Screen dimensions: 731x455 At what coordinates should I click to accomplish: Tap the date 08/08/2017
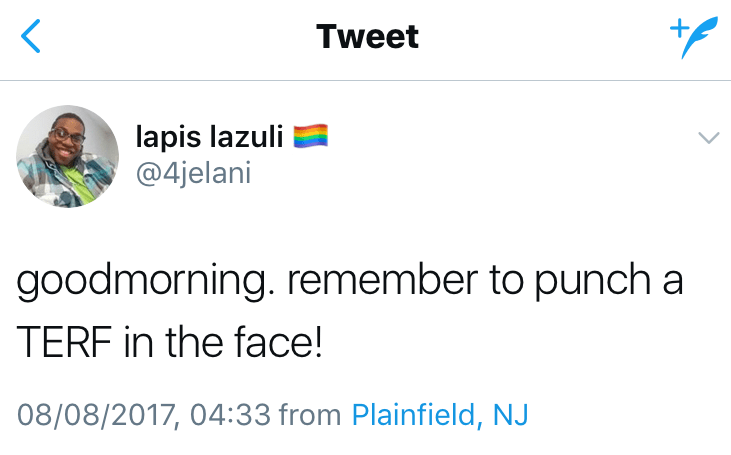click(x=93, y=413)
